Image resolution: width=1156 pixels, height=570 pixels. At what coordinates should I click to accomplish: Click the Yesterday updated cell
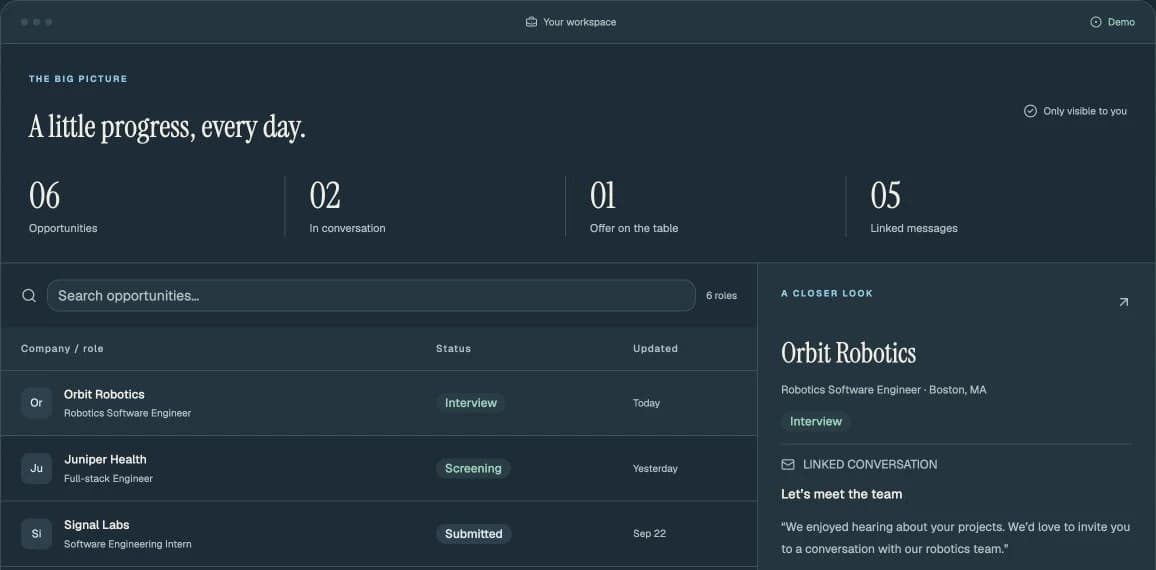655,468
